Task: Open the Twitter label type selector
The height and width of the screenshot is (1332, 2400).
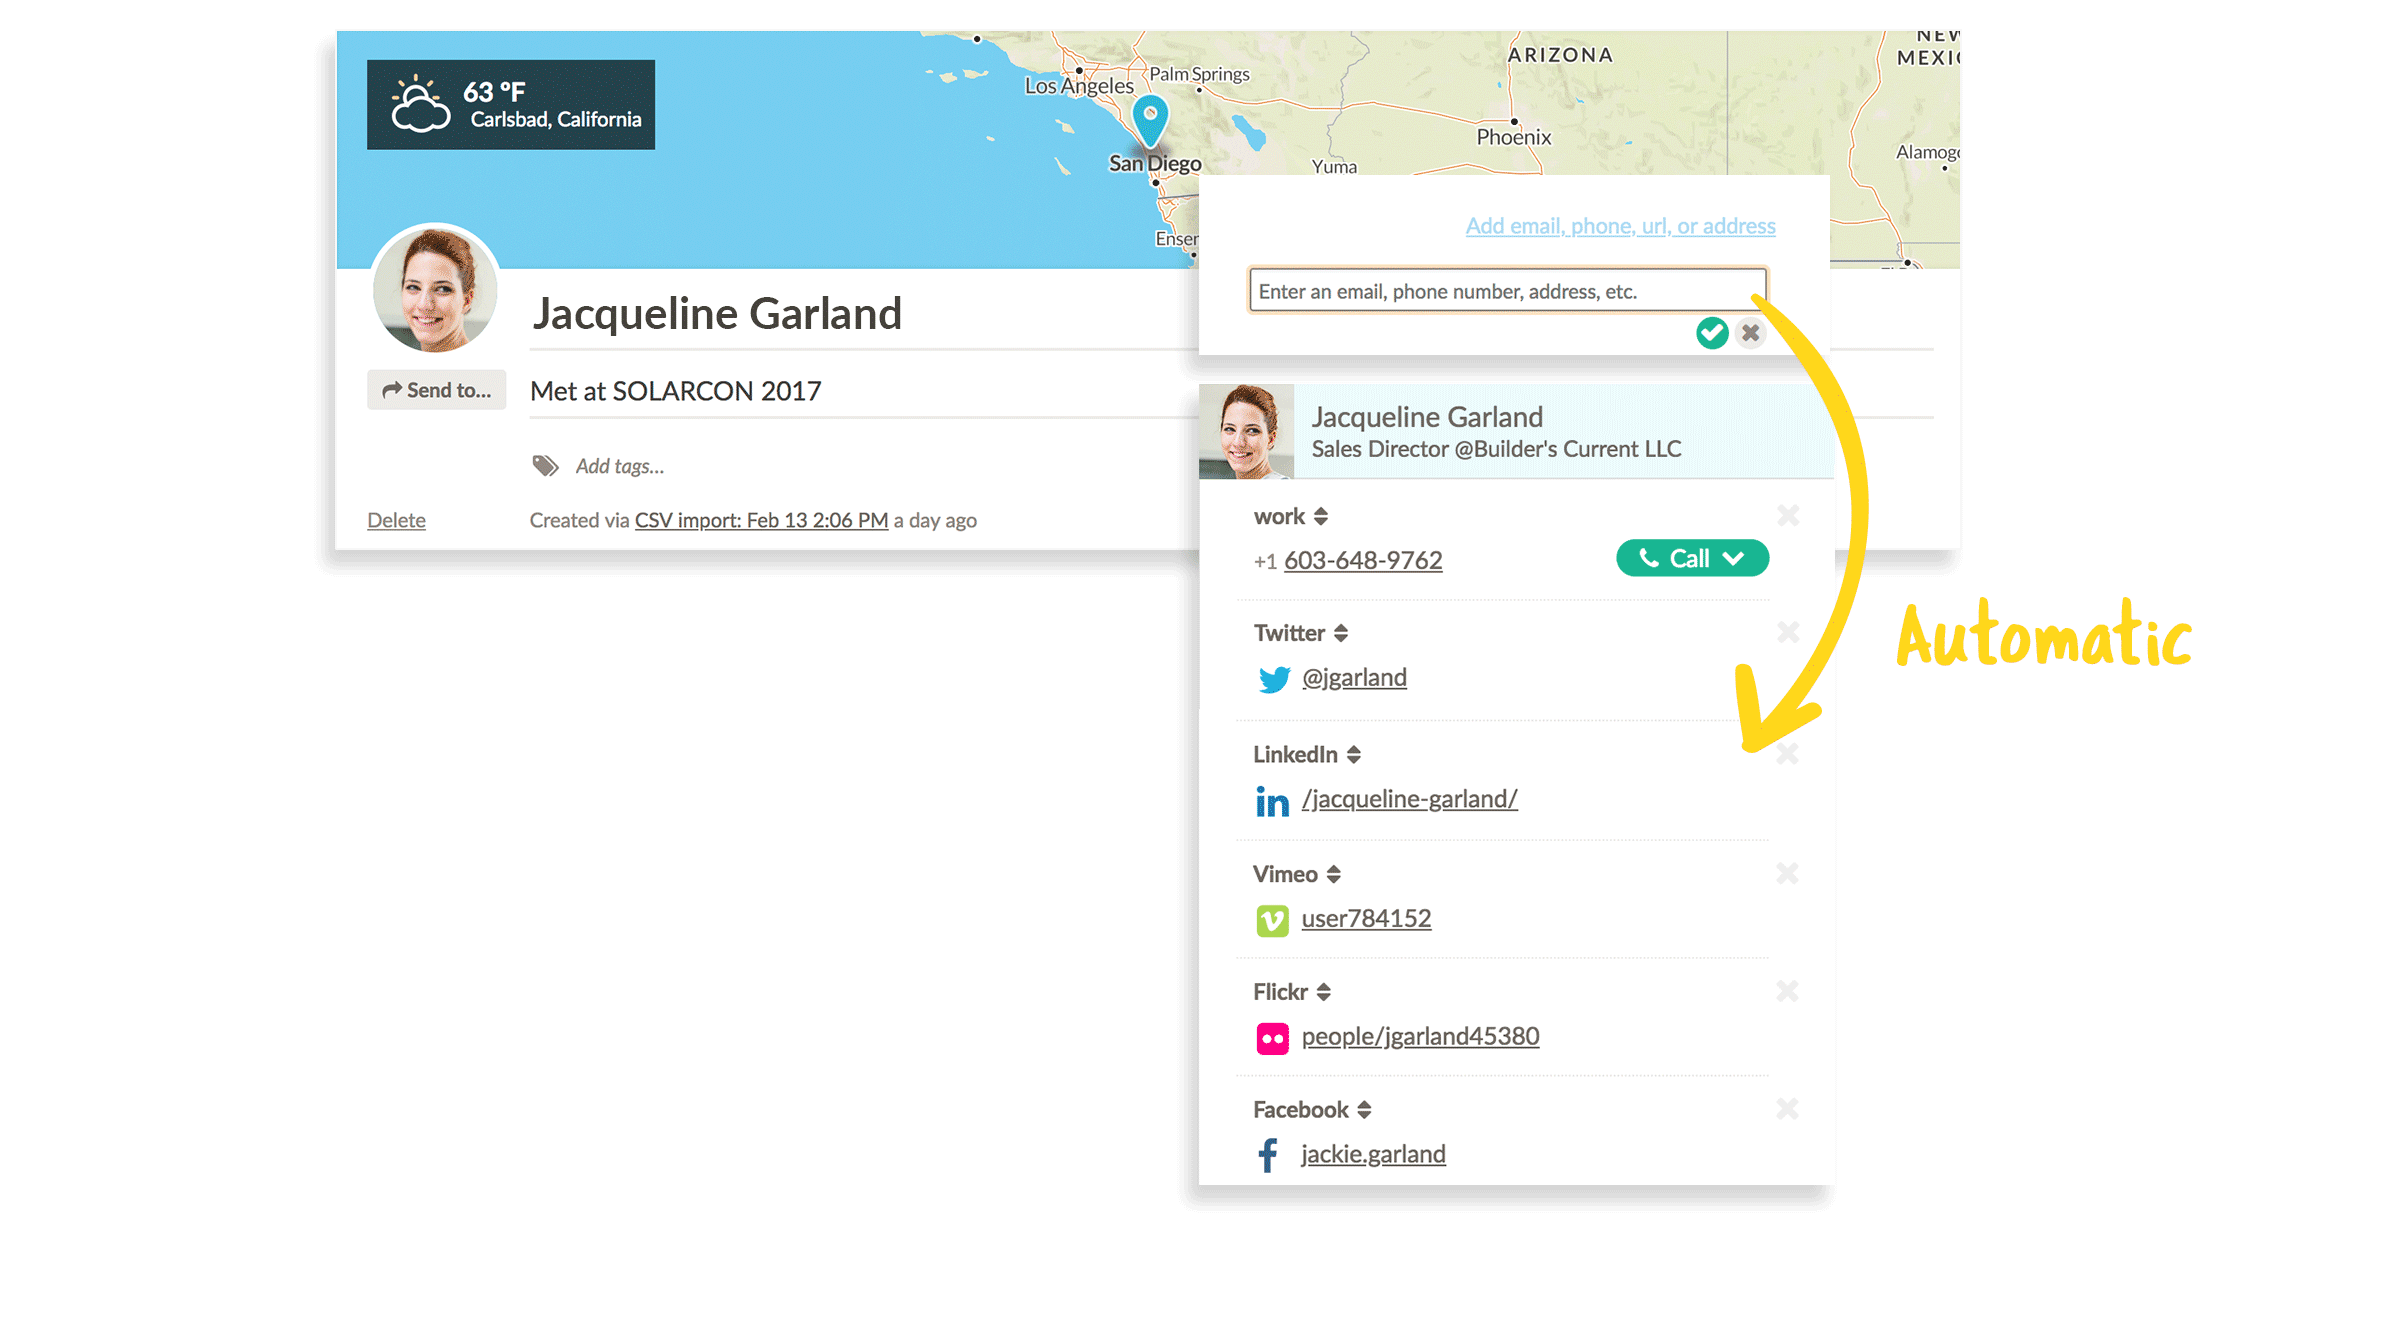Action: coord(1341,634)
